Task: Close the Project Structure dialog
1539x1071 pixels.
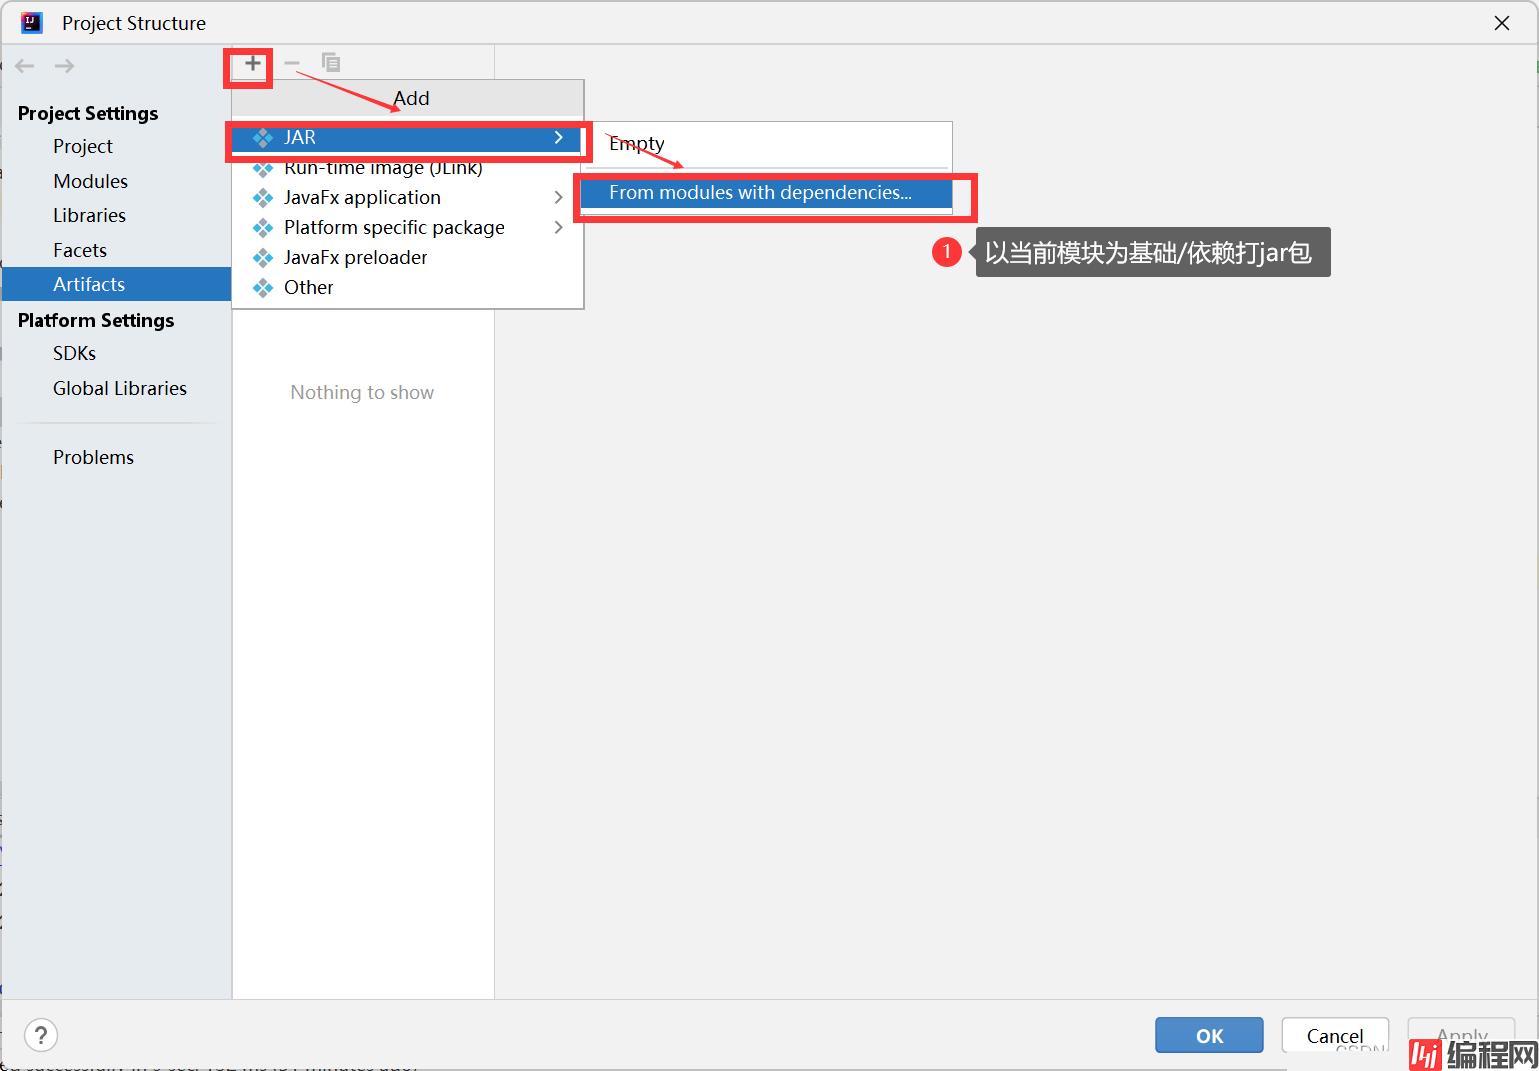Action: [1502, 23]
